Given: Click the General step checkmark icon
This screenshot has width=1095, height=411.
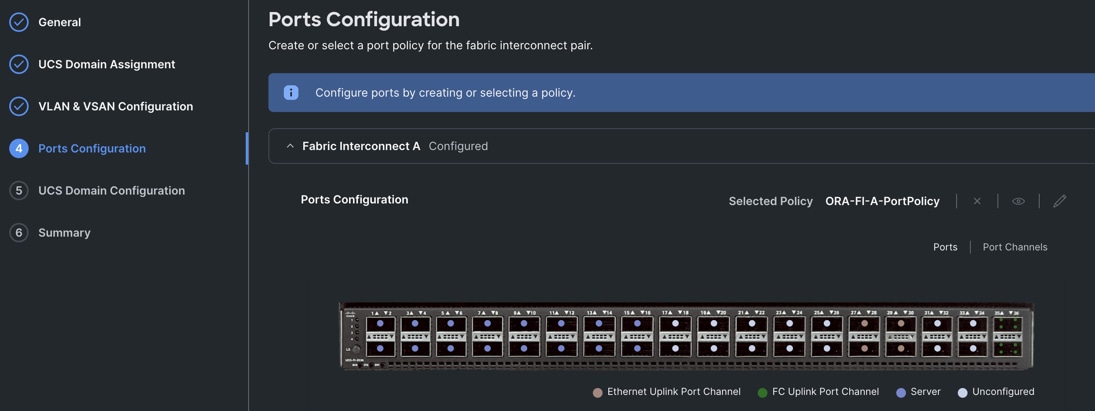Looking at the screenshot, I should (x=19, y=22).
